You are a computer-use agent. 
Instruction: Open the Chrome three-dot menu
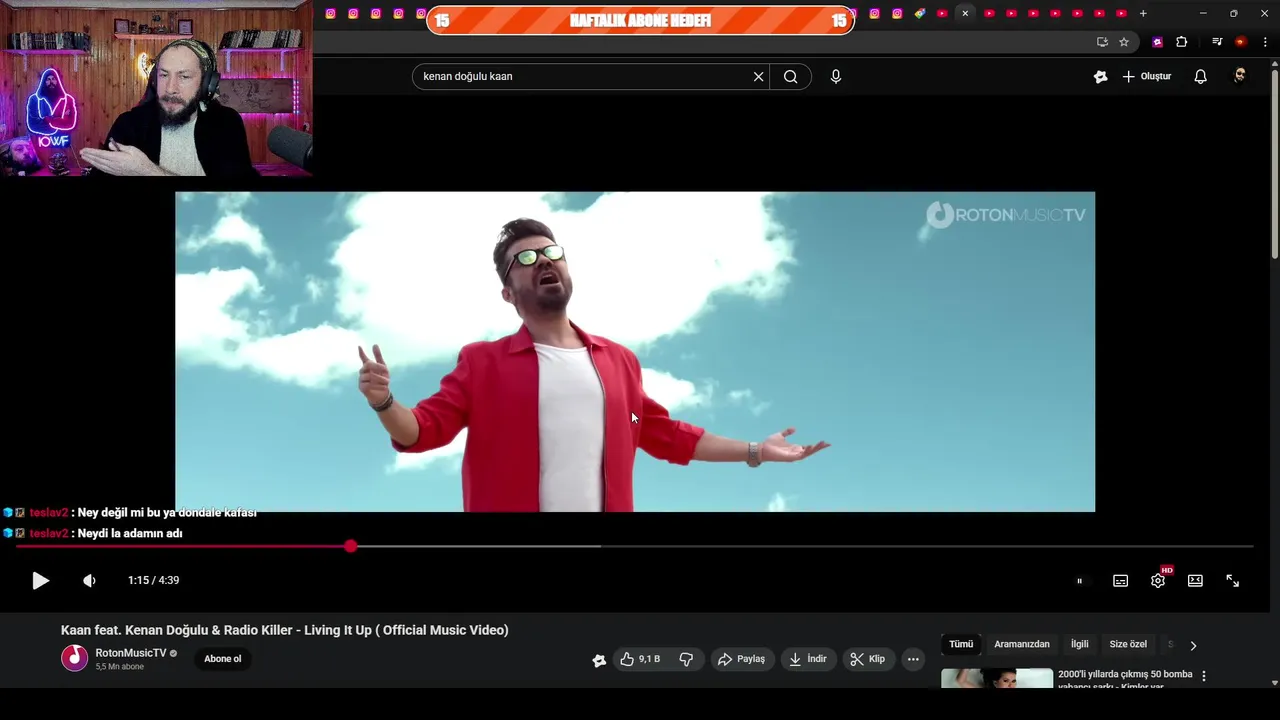[x=1265, y=42]
